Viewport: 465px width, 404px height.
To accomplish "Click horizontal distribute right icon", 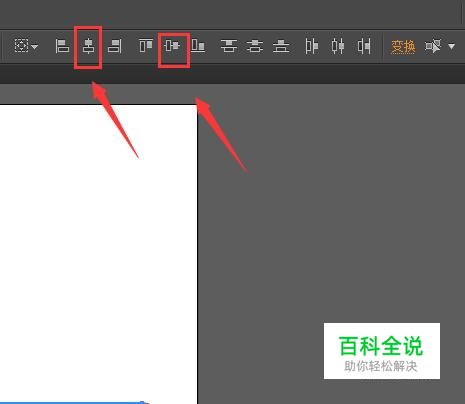I will point(364,46).
